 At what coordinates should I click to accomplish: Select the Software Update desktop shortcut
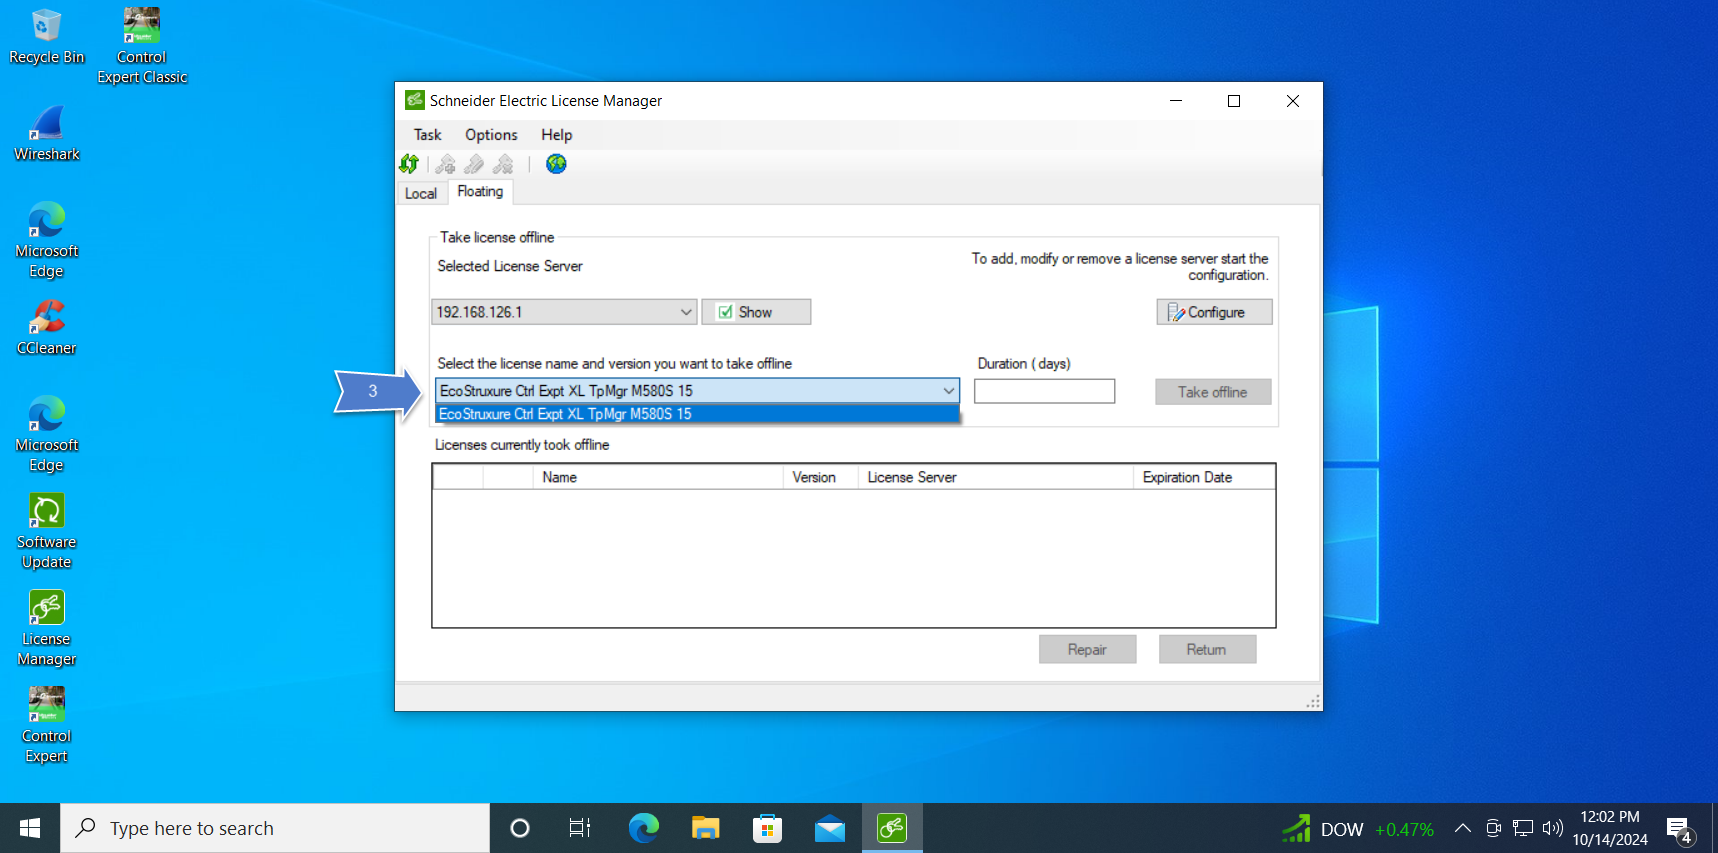click(47, 531)
